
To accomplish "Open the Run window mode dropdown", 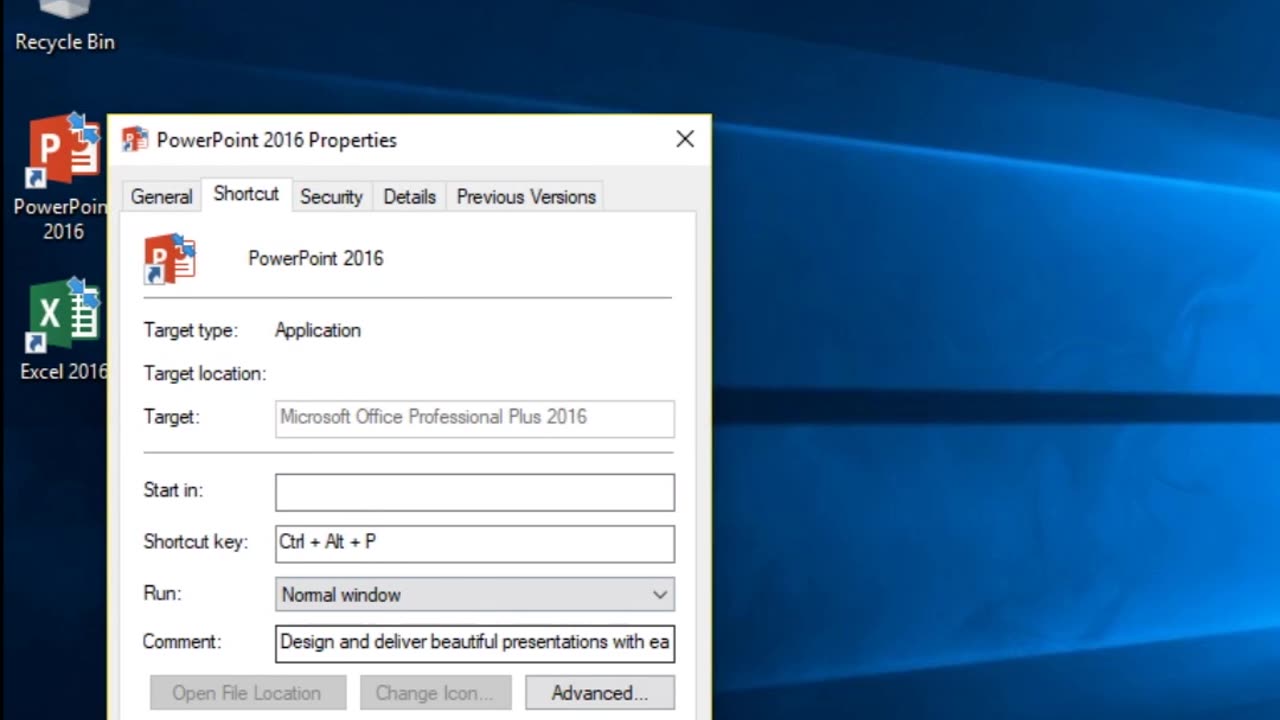I will click(x=475, y=594).
